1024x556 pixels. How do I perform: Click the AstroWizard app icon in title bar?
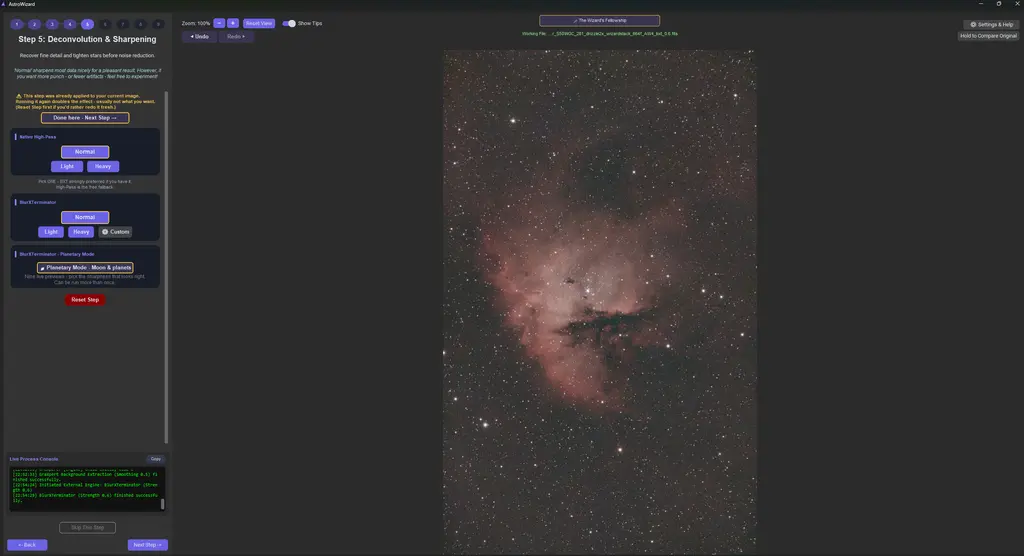(x=4, y=4)
